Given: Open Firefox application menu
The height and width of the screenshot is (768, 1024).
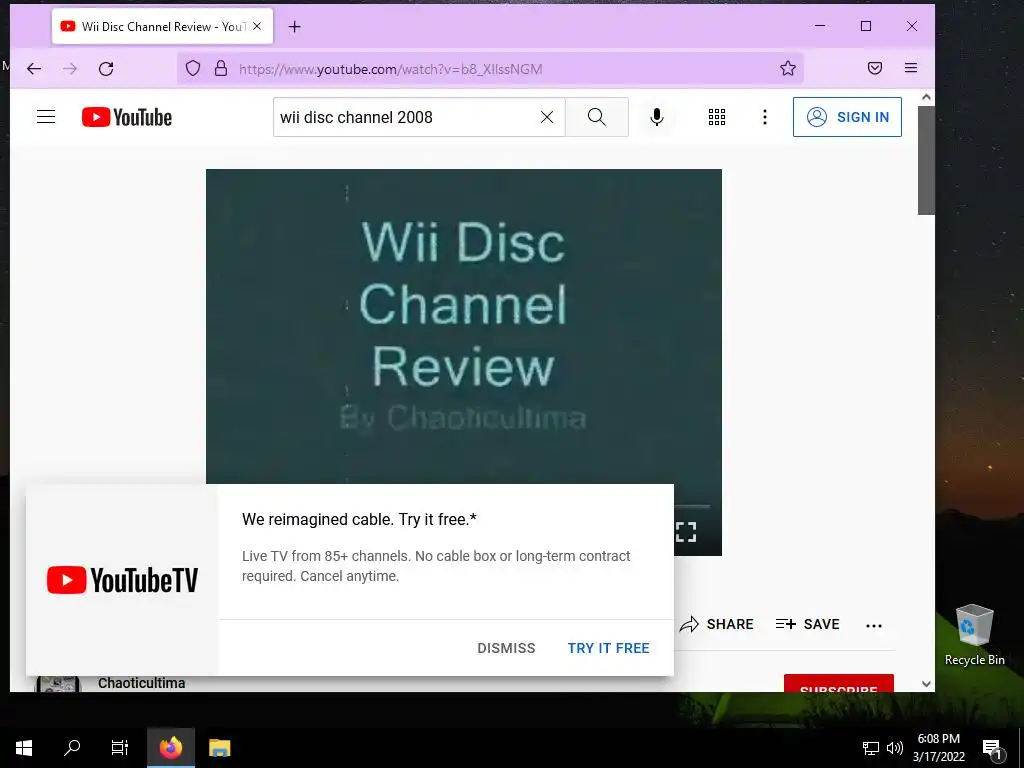Looking at the screenshot, I should coord(911,69).
